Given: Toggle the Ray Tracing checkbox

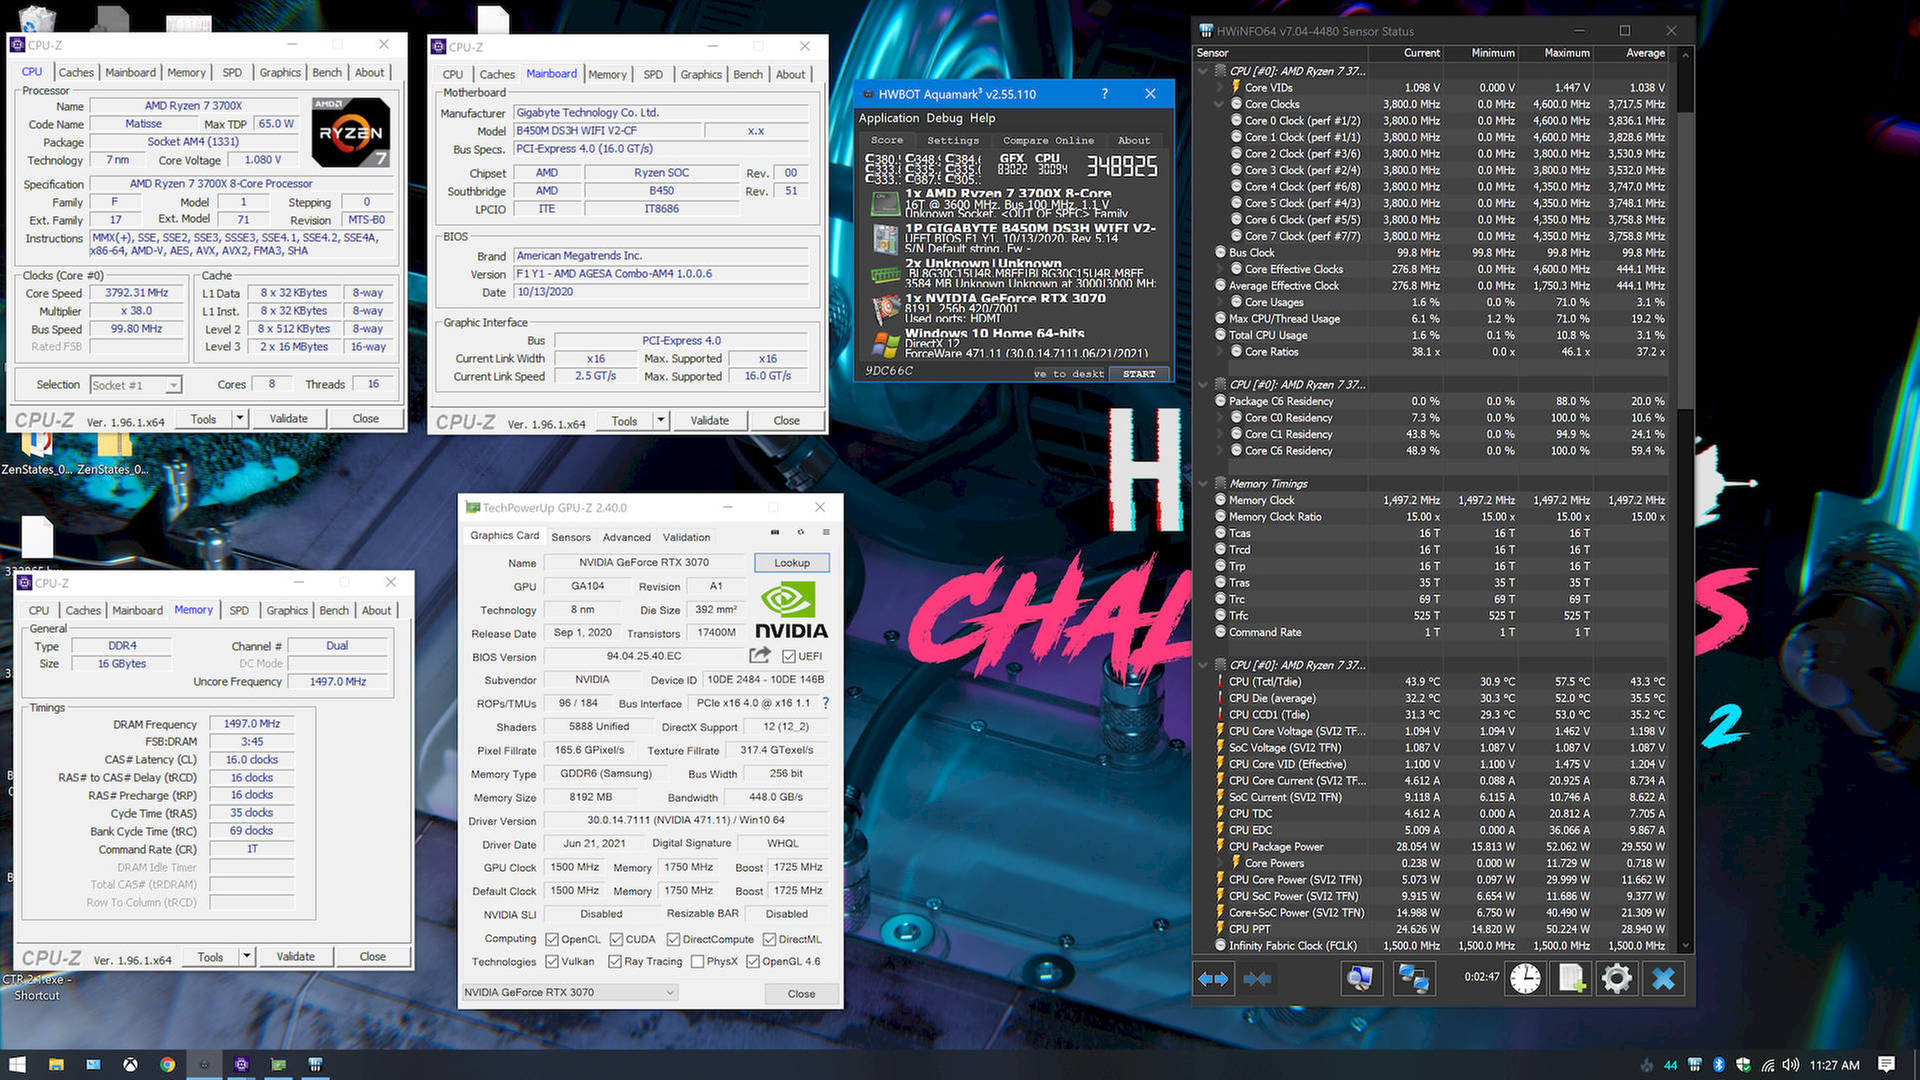Looking at the screenshot, I should coord(615,961).
